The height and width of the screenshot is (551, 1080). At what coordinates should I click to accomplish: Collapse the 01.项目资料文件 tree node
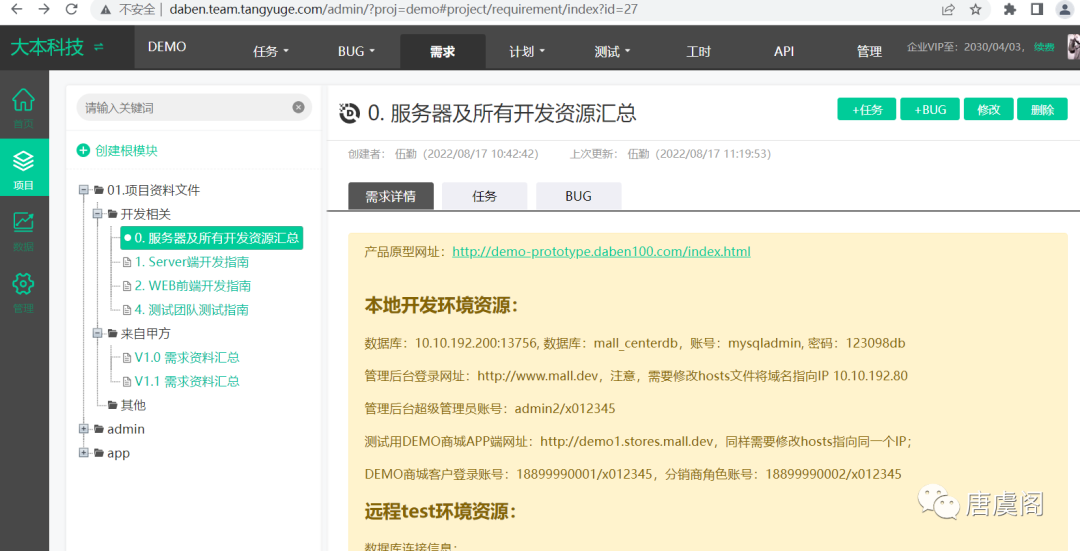[x=84, y=190]
